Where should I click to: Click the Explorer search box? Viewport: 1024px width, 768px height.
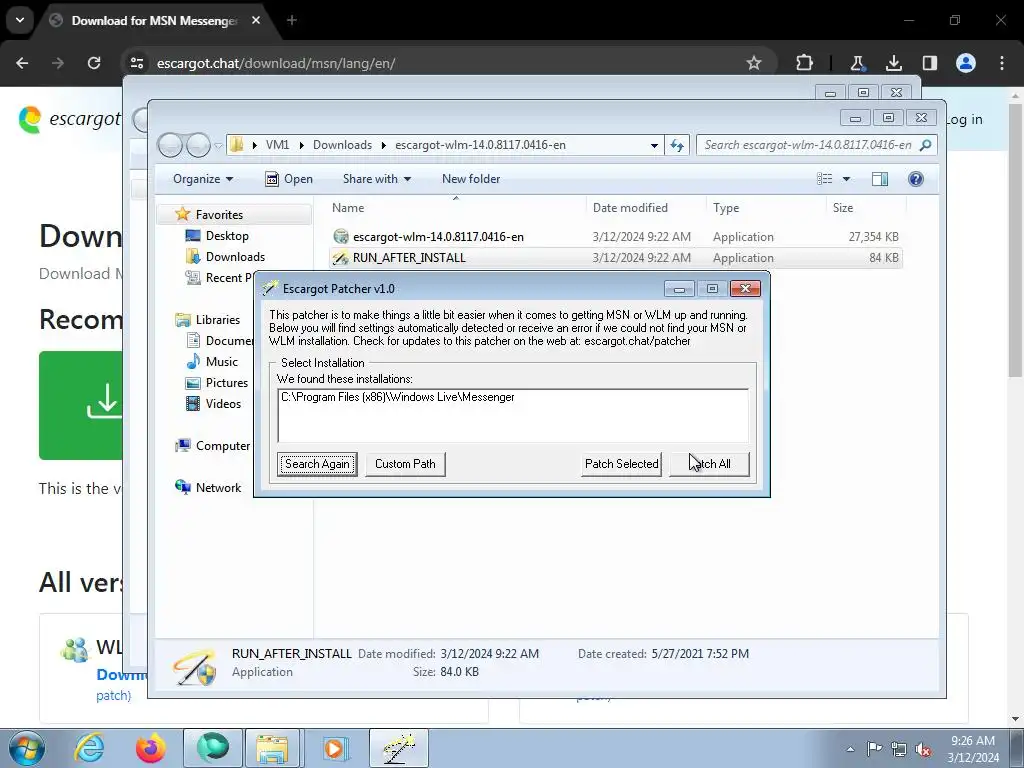[x=816, y=145]
